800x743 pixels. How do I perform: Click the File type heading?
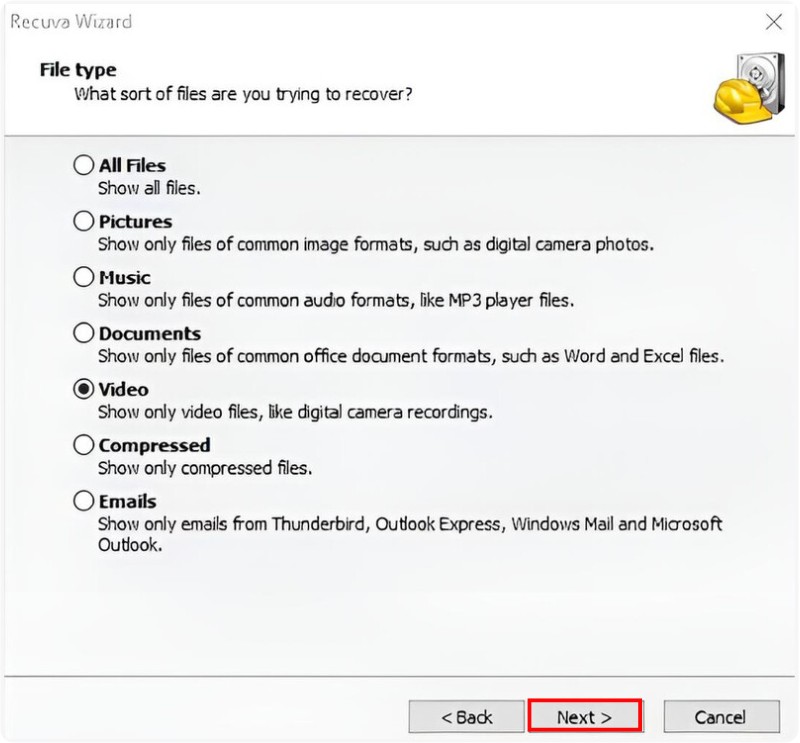point(76,69)
